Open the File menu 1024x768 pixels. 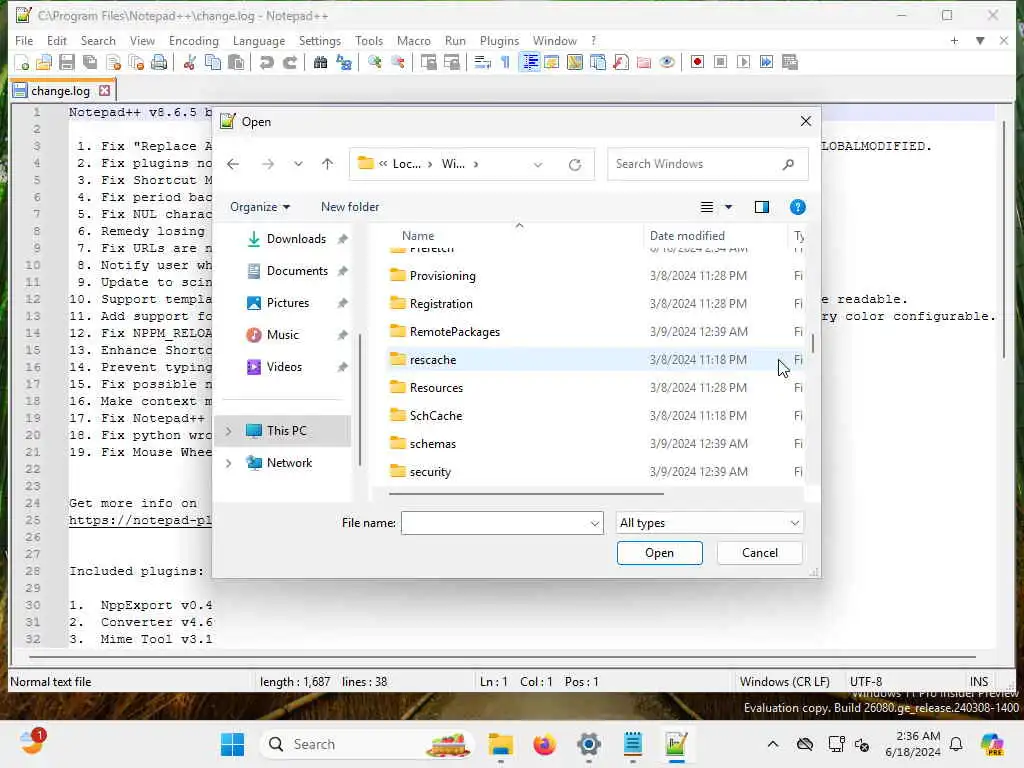pos(24,40)
